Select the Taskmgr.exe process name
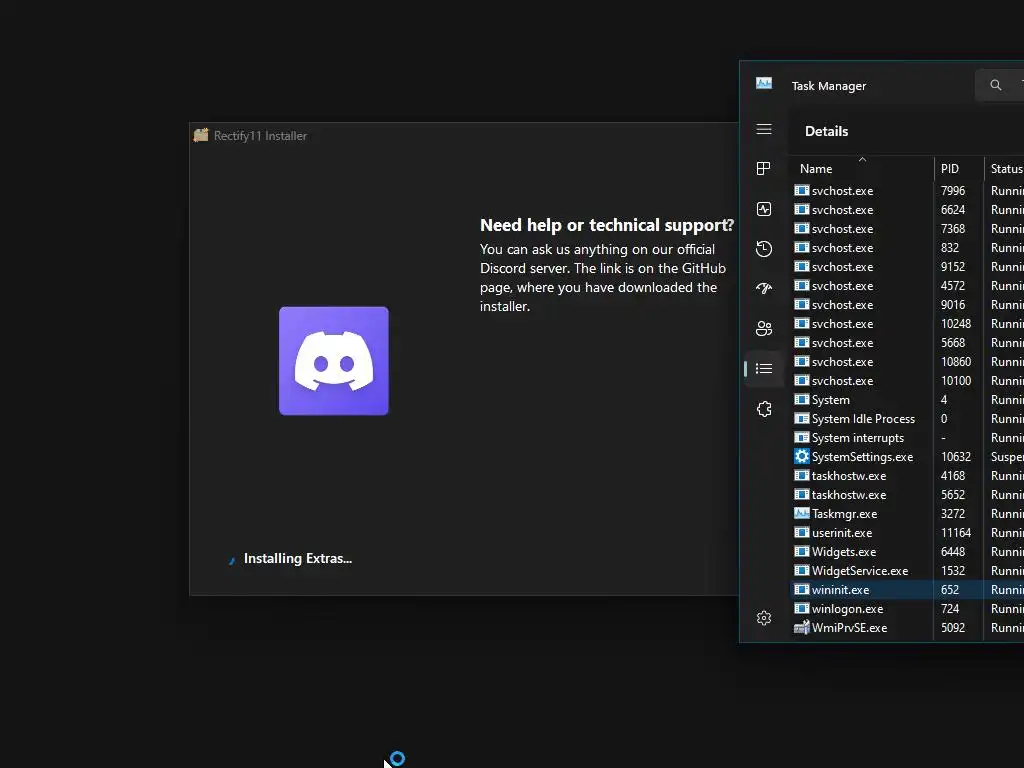Screen dimensions: 1024x768 point(844,513)
